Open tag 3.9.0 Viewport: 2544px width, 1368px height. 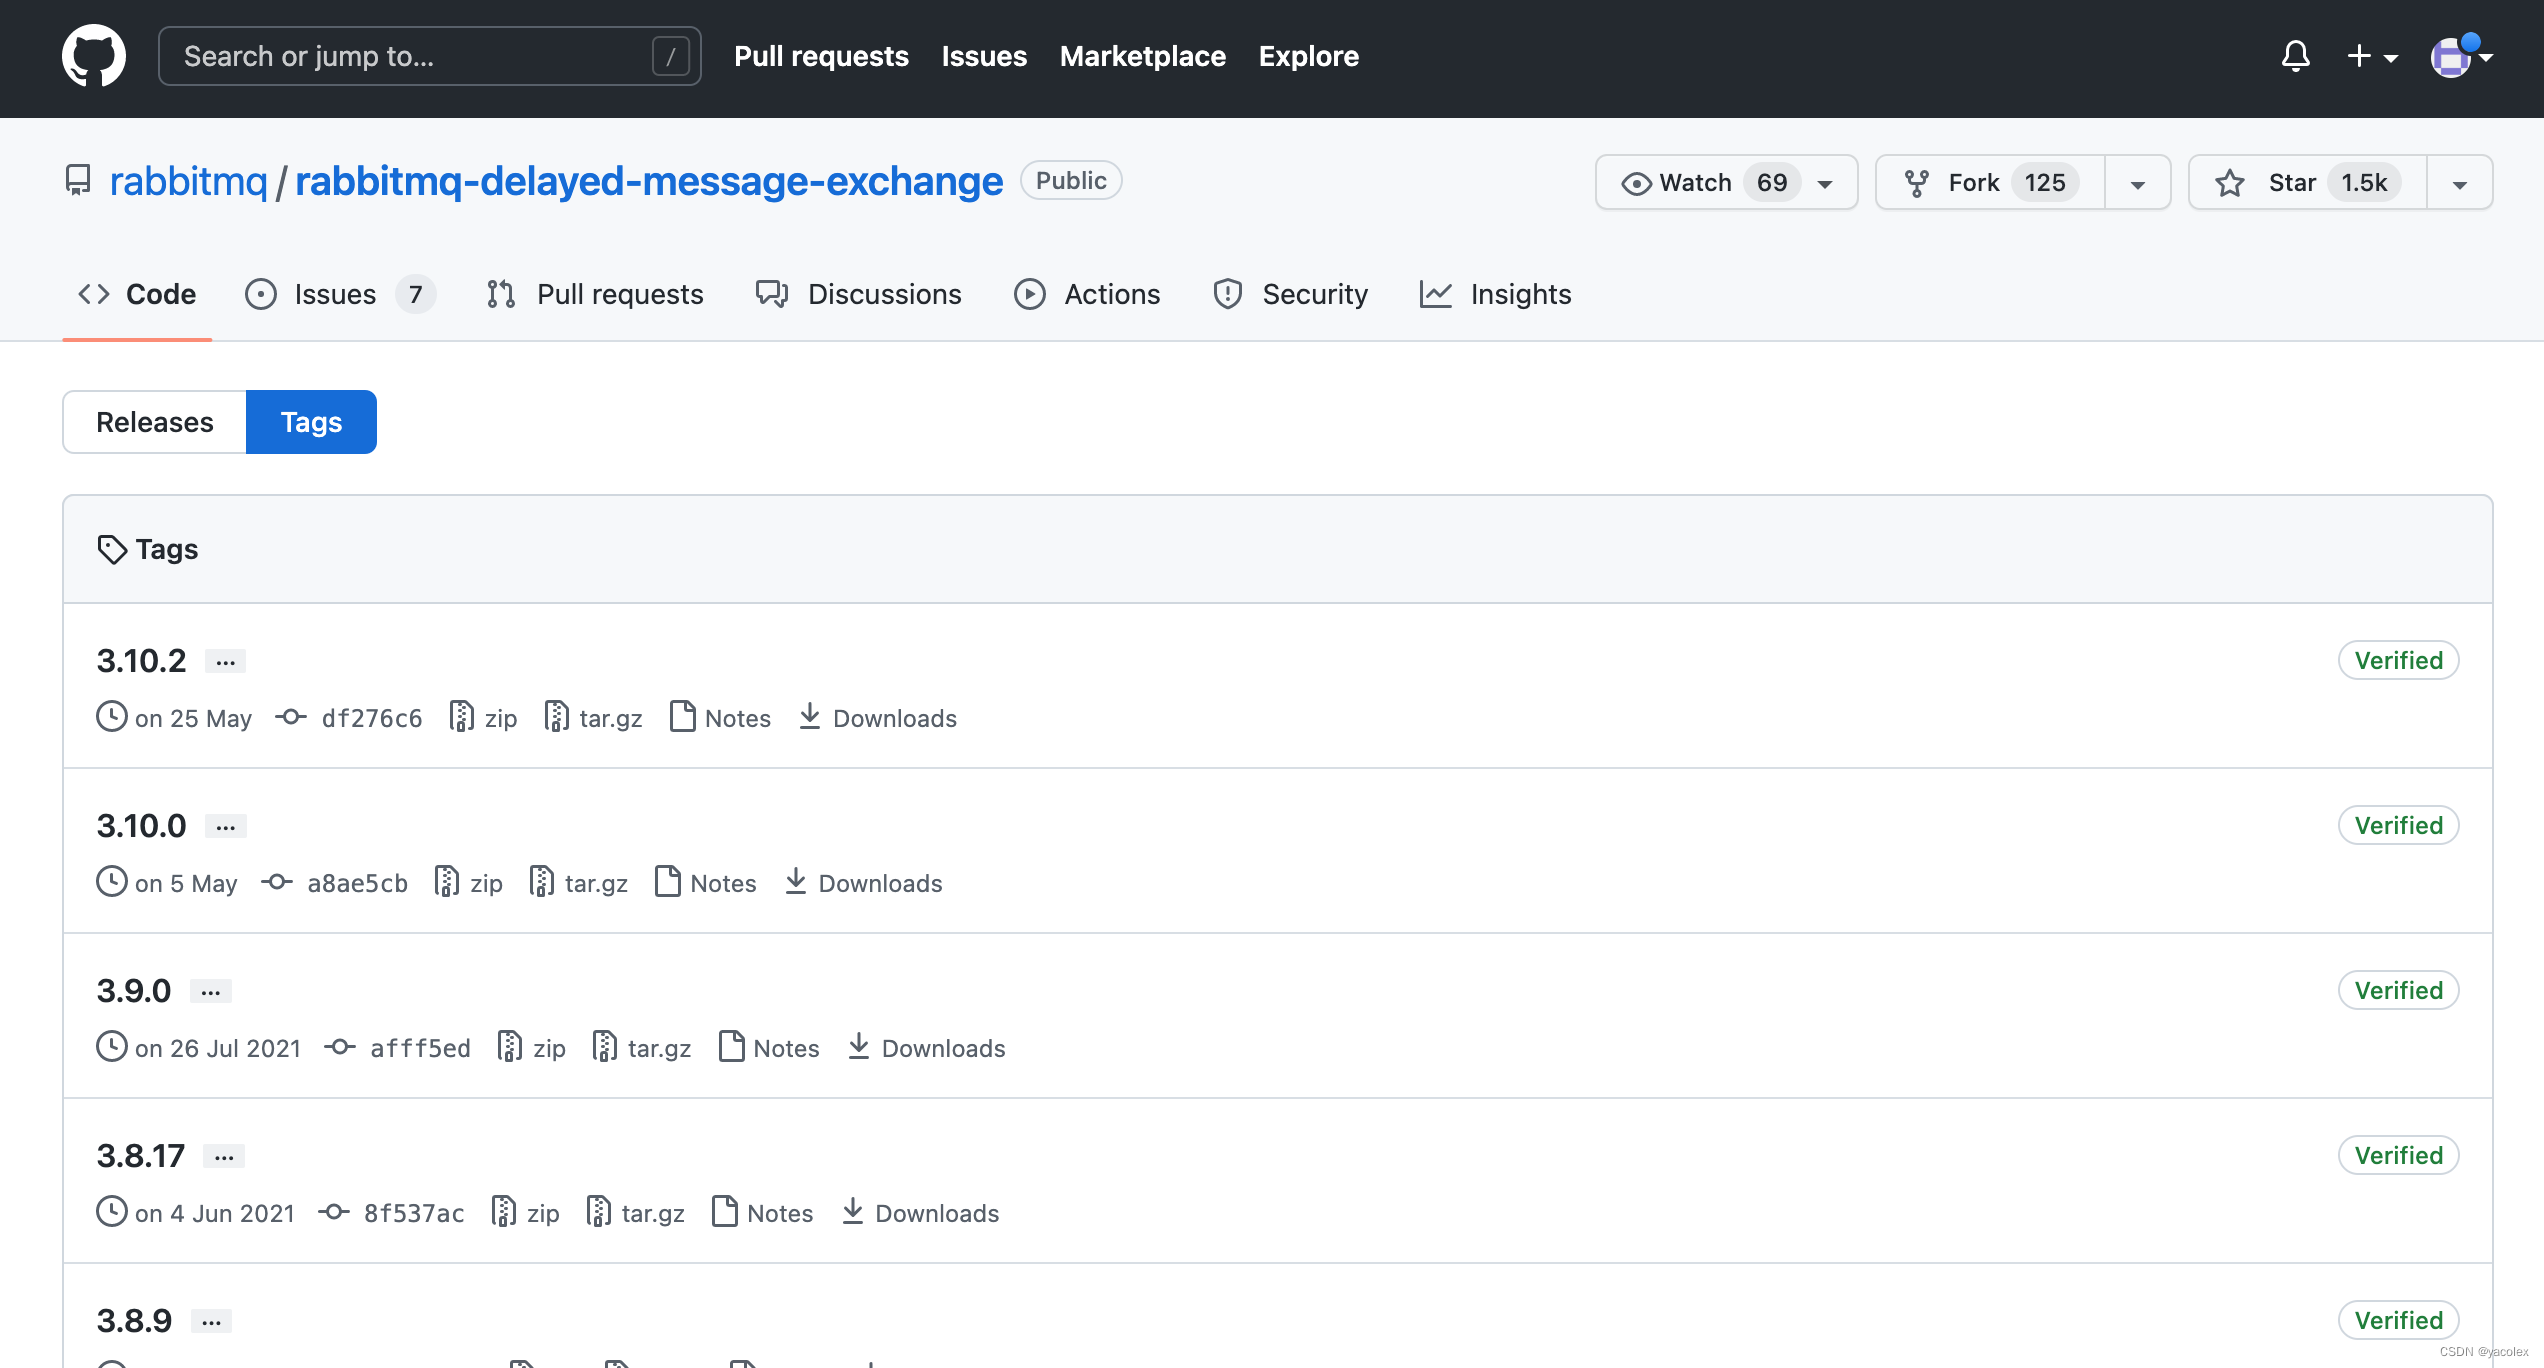click(x=134, y=990)
